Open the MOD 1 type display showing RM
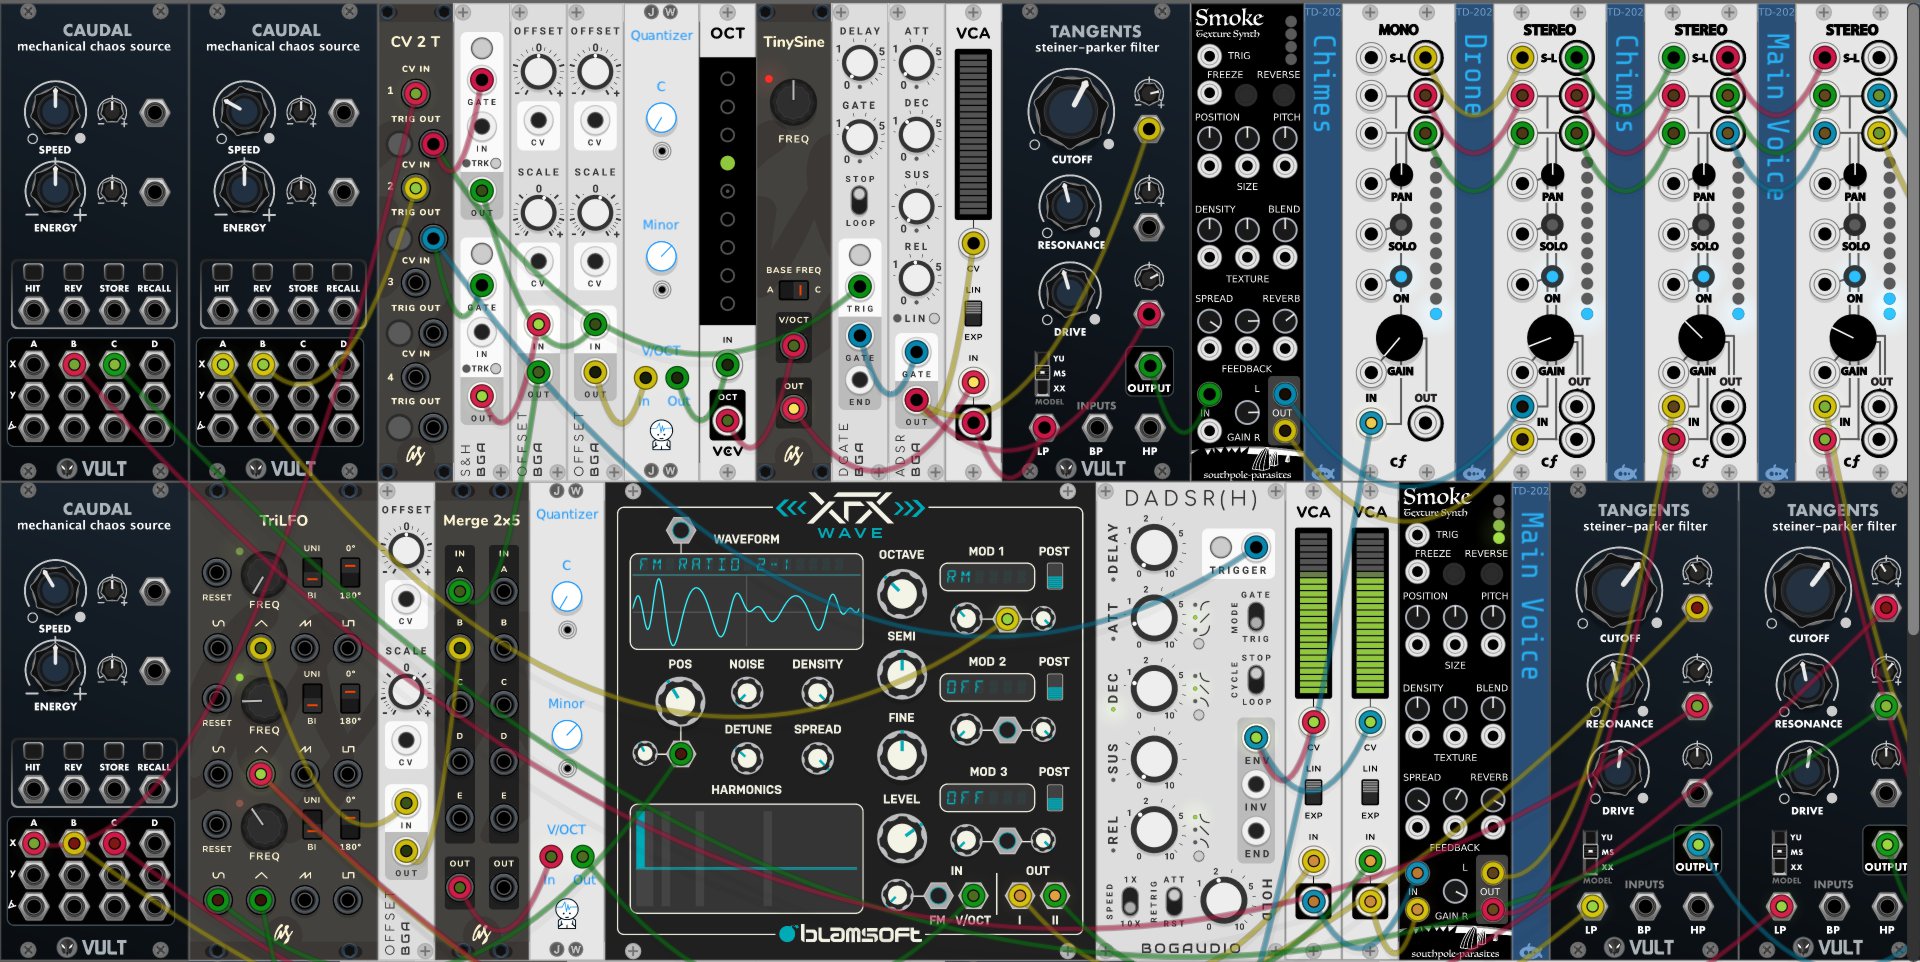 987,576
